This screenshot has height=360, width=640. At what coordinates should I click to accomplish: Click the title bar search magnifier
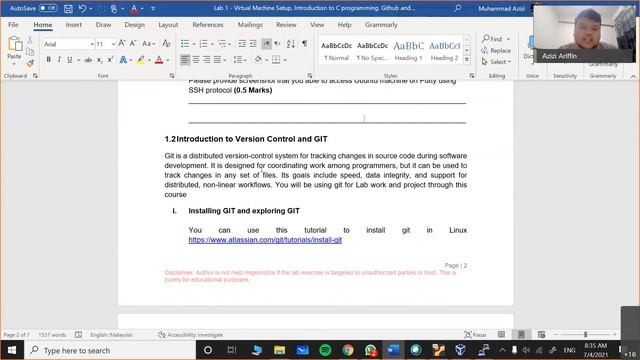(458, 8)
